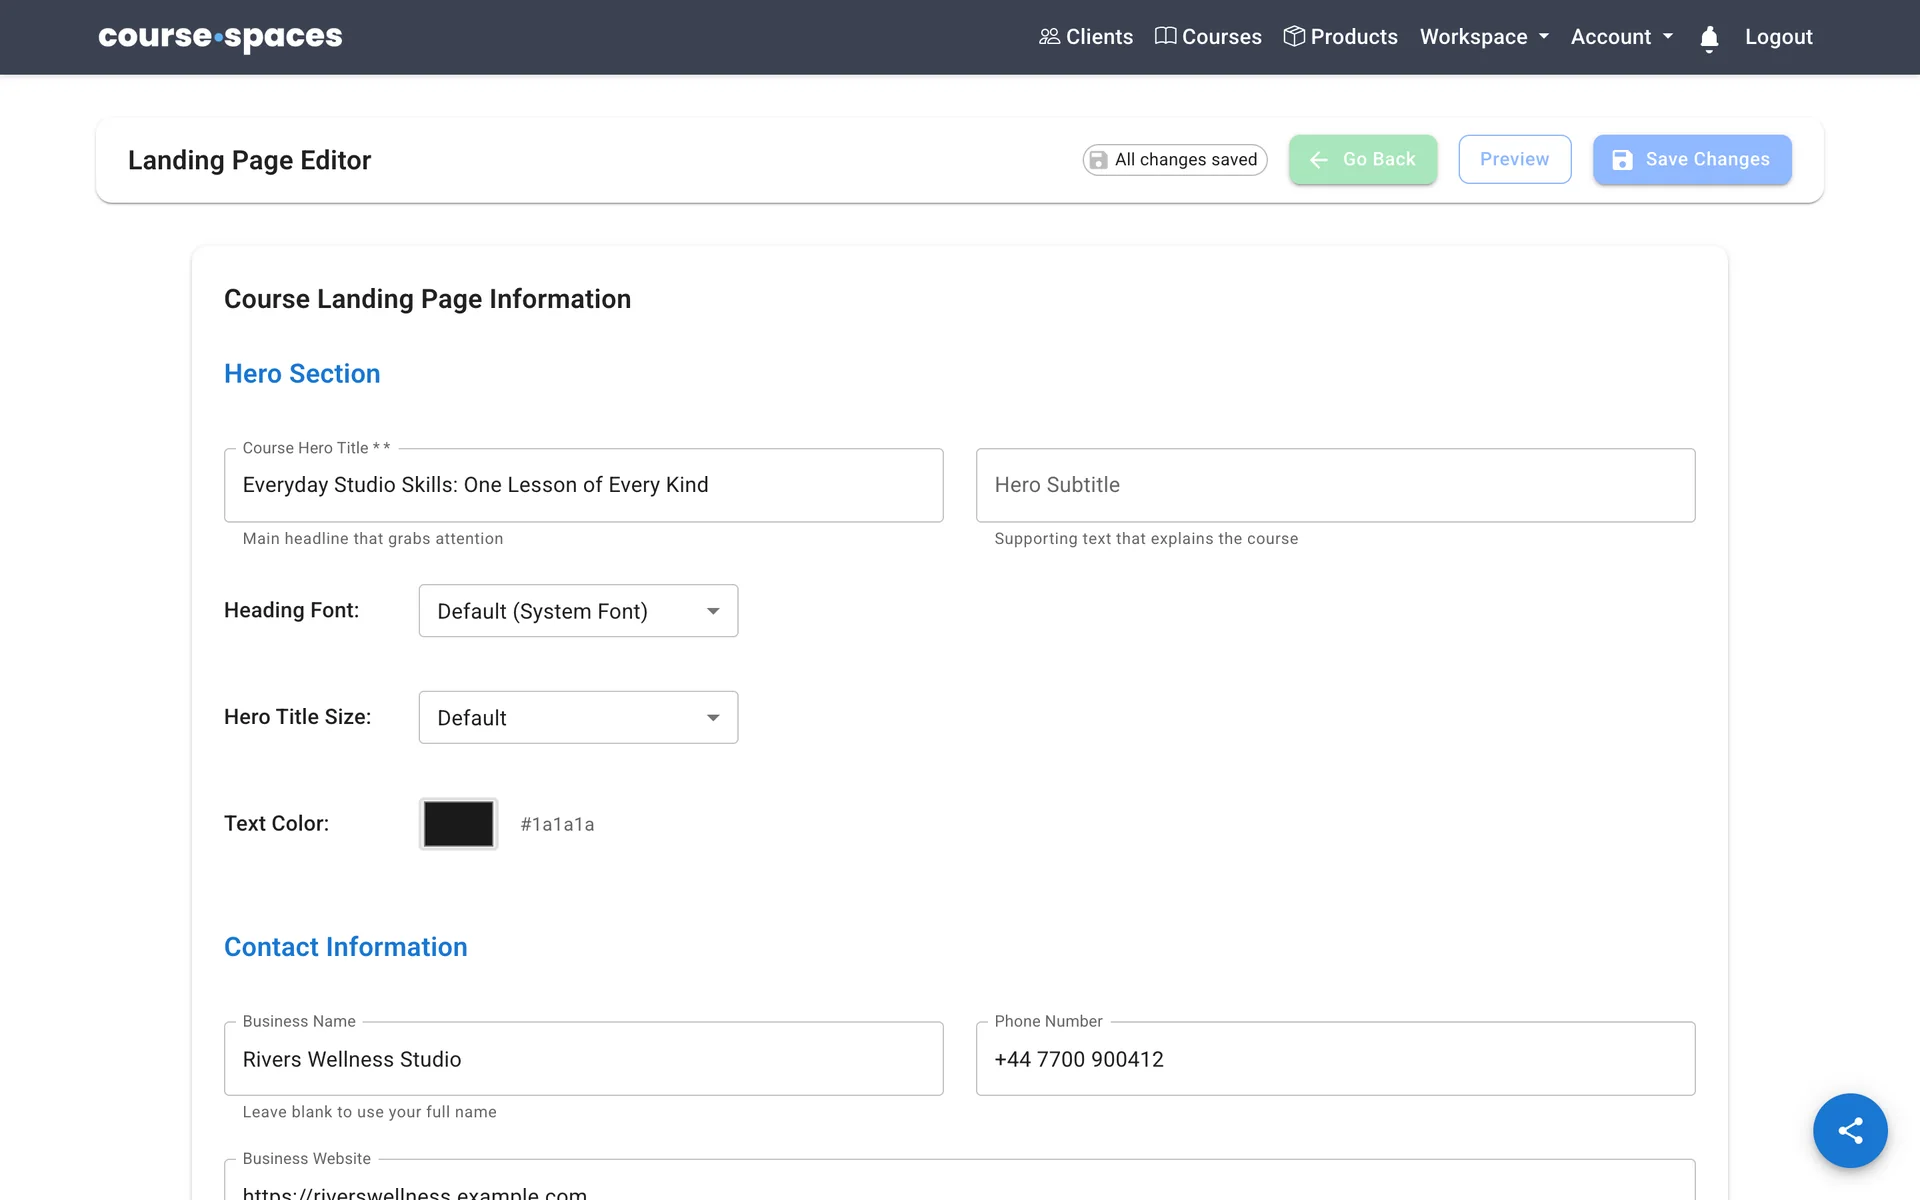Click the Contact Information heading
Screen dimensions: 1920x1200
[x=346, y=947]
